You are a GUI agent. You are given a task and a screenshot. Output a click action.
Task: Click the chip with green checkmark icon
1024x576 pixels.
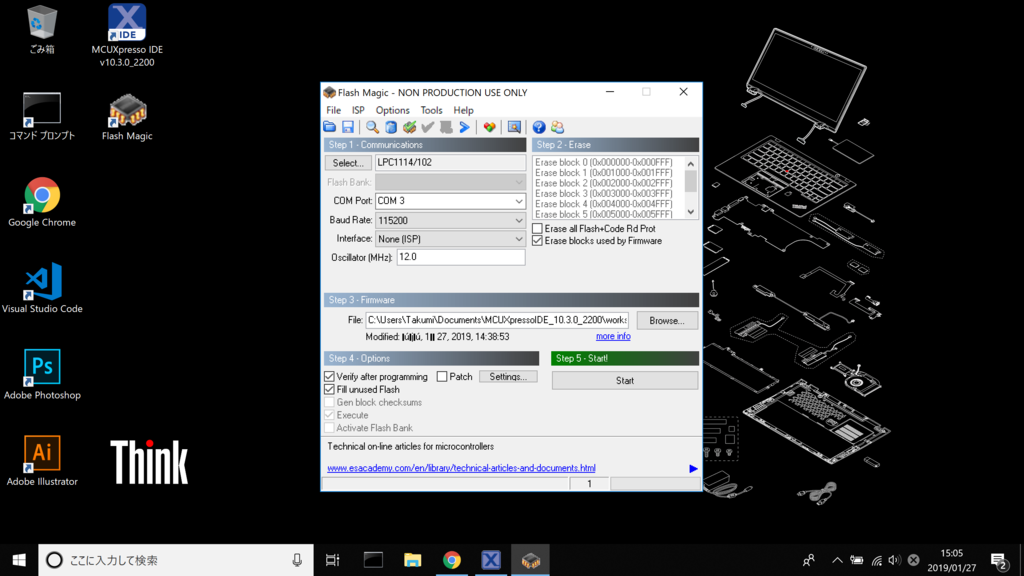pyautogui.click(x=409, y=127)
